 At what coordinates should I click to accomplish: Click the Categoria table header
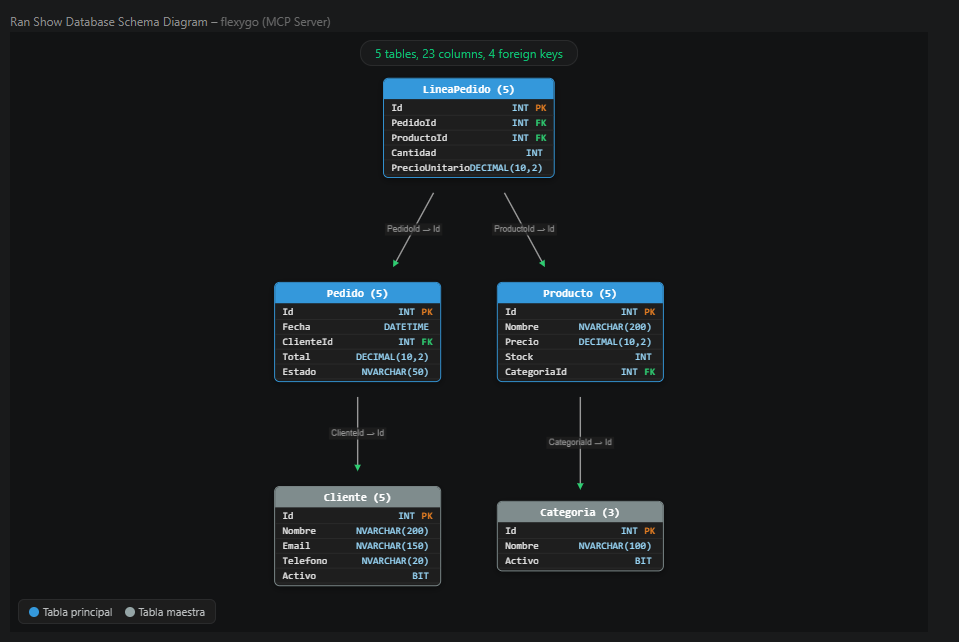click(x=580, y=512)
